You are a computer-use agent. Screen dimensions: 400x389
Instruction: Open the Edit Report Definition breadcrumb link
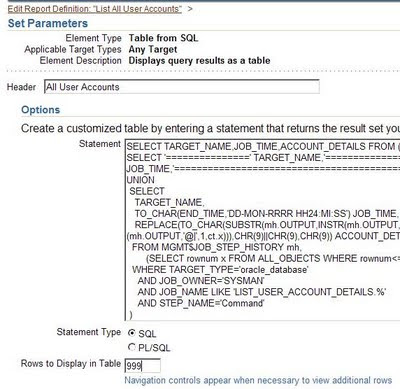pos(95,9)
